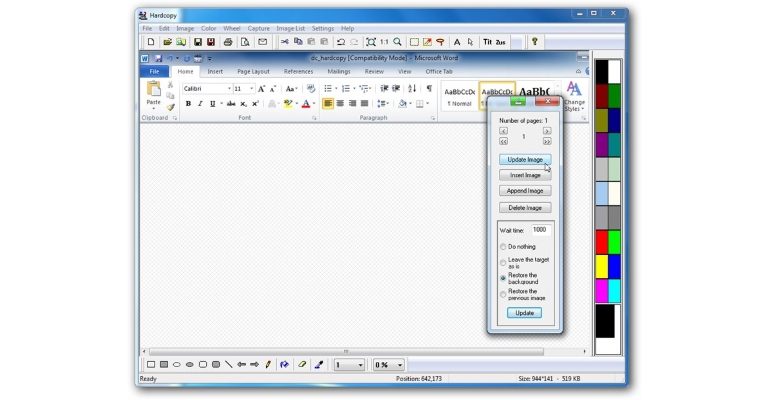770x400 pixels.
Task: Select the 'Do nothing' radio option
Action: pos(503,246)
